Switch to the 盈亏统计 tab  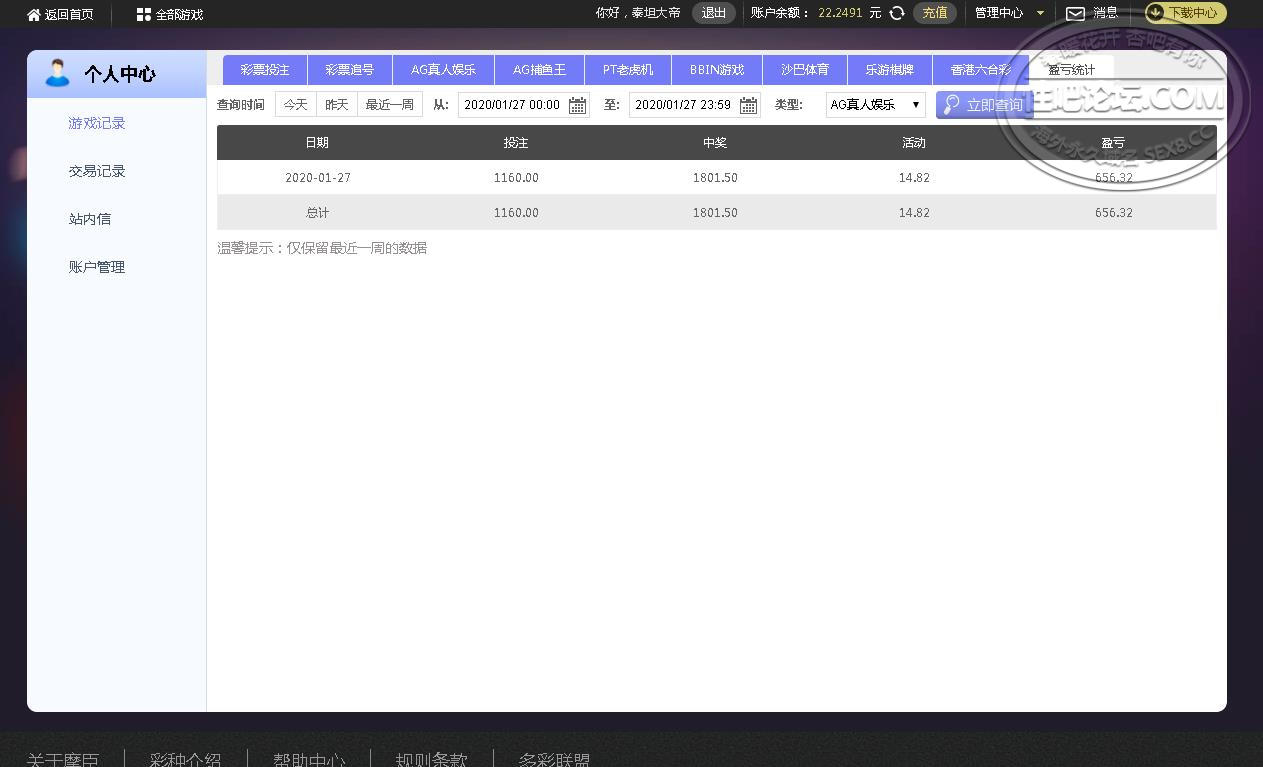coord(1072,70)
